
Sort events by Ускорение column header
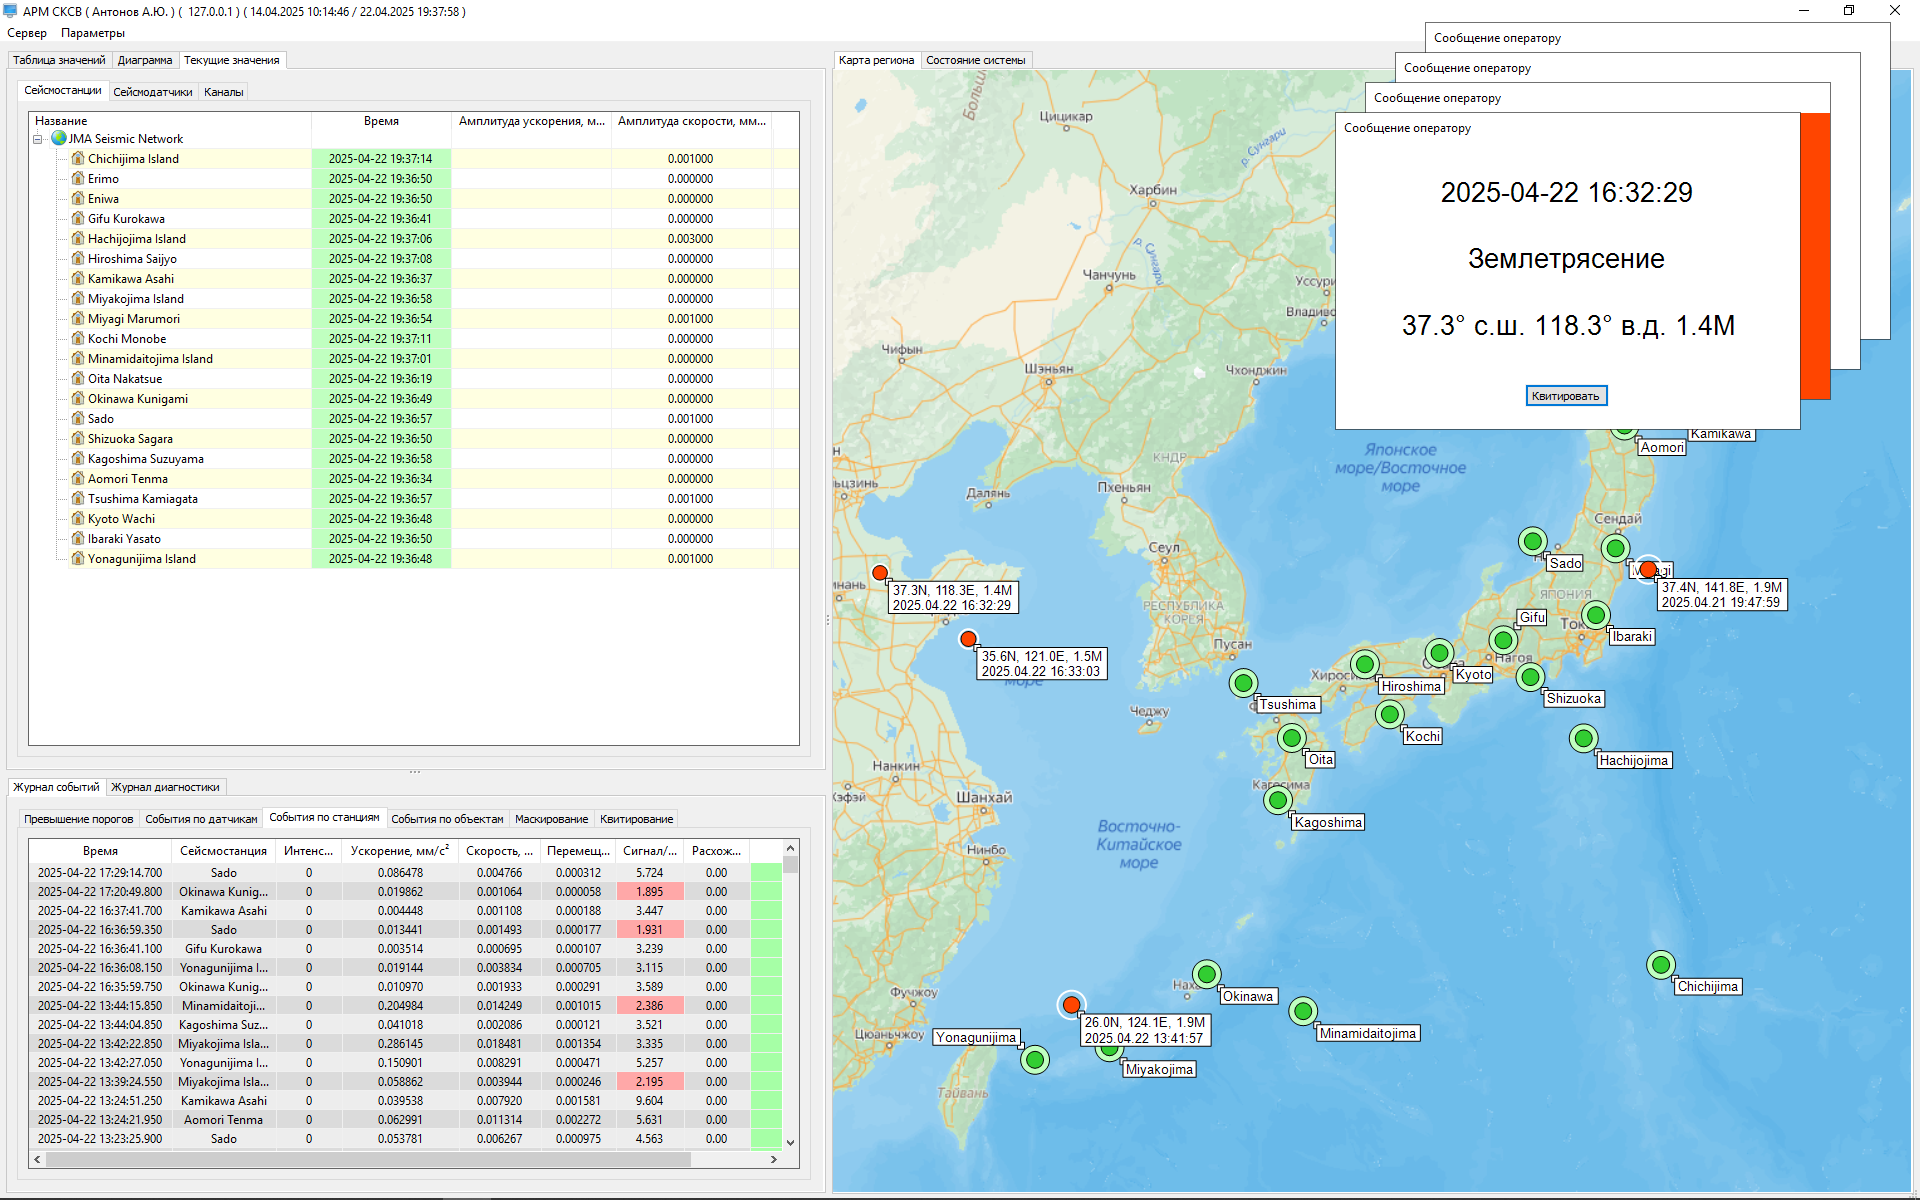pyautogui.click(x=400, y=851)
